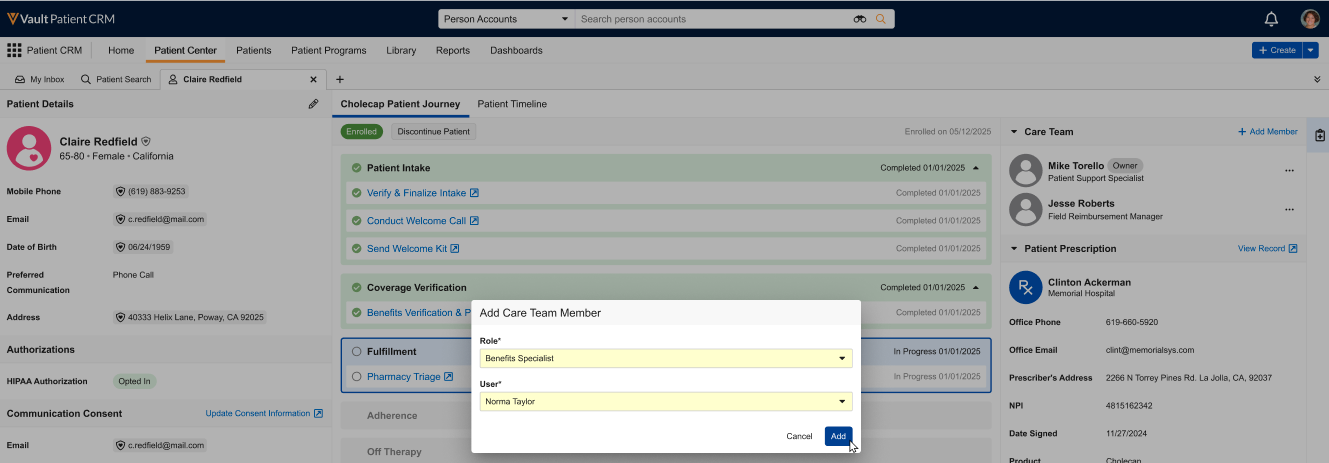
Task: Click the search person accounts field
Action: [x=712, y=19]
